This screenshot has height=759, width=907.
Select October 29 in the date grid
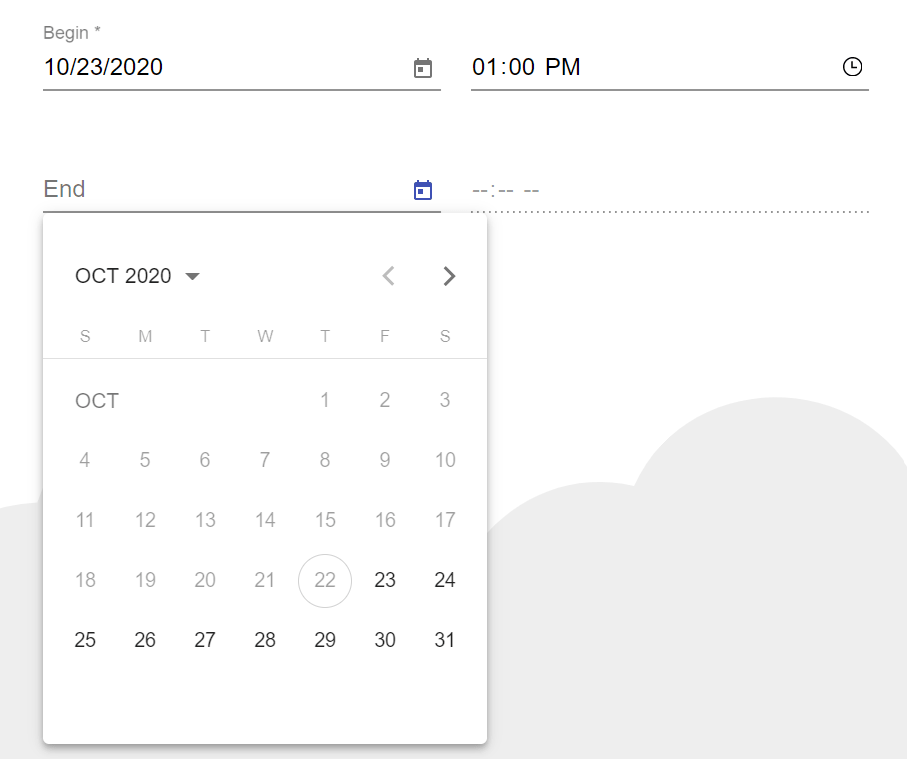325,640
